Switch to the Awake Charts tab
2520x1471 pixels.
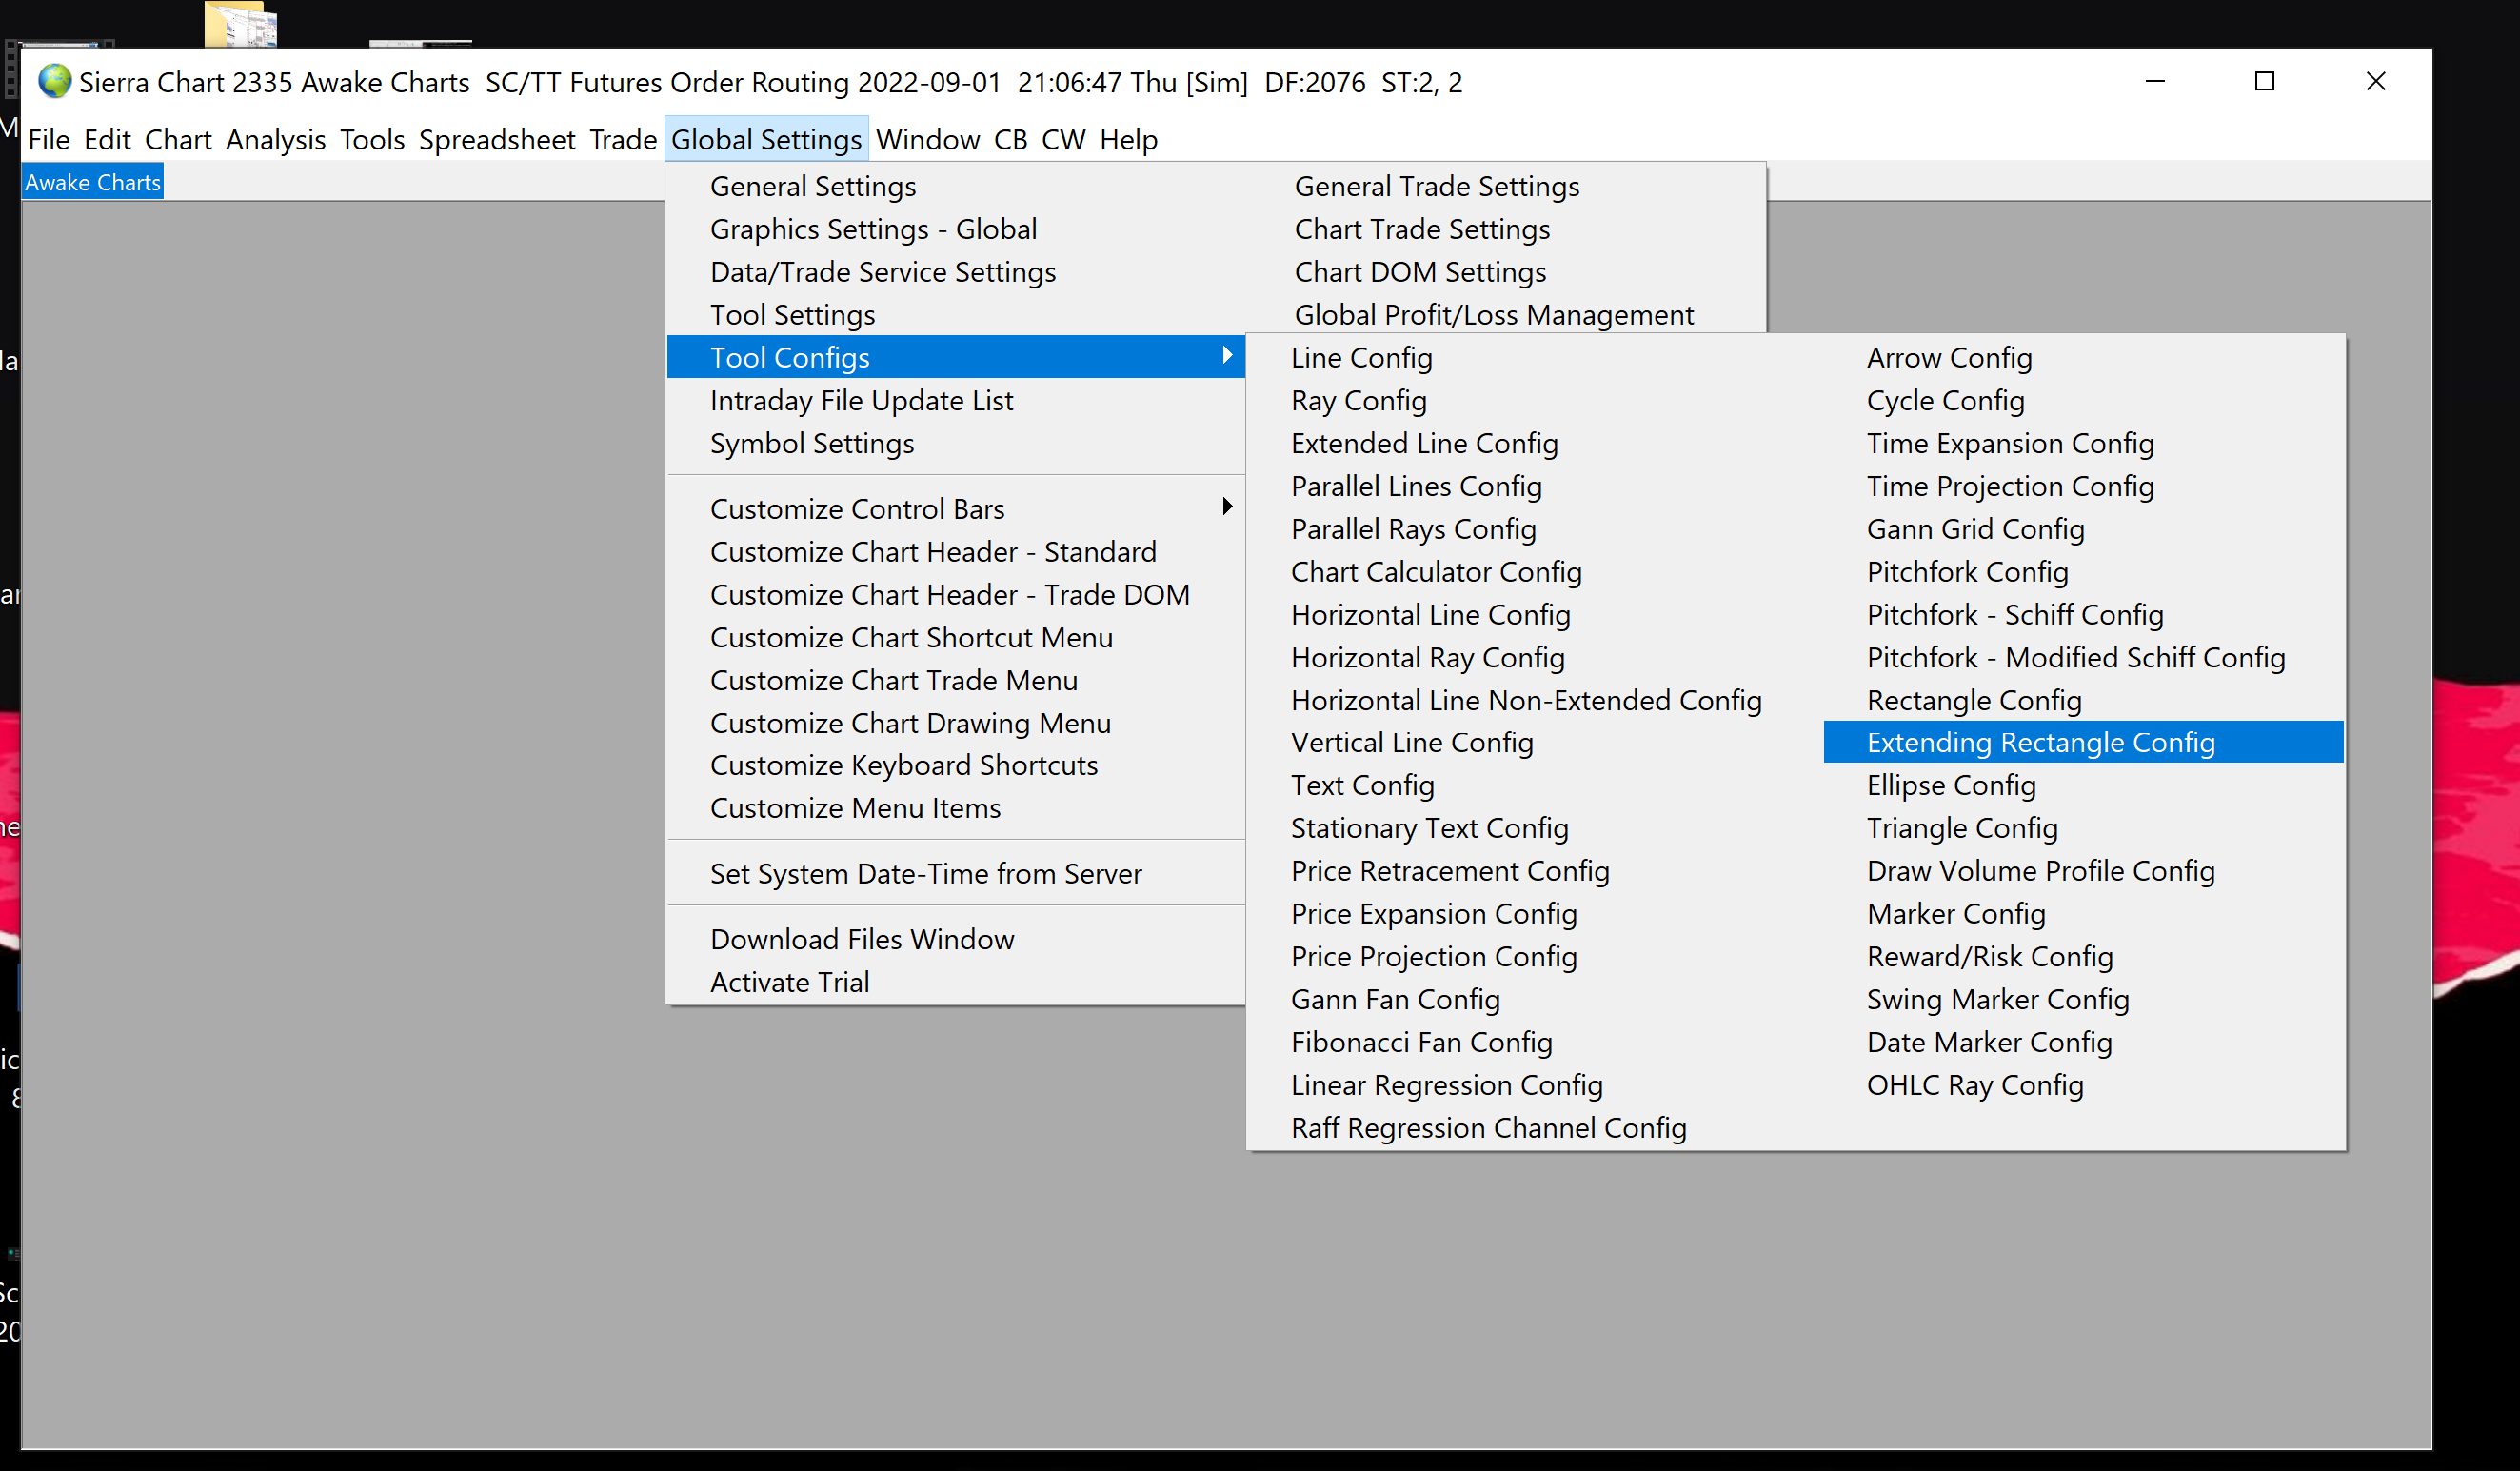pyautogui.click(x=92, y=182)
